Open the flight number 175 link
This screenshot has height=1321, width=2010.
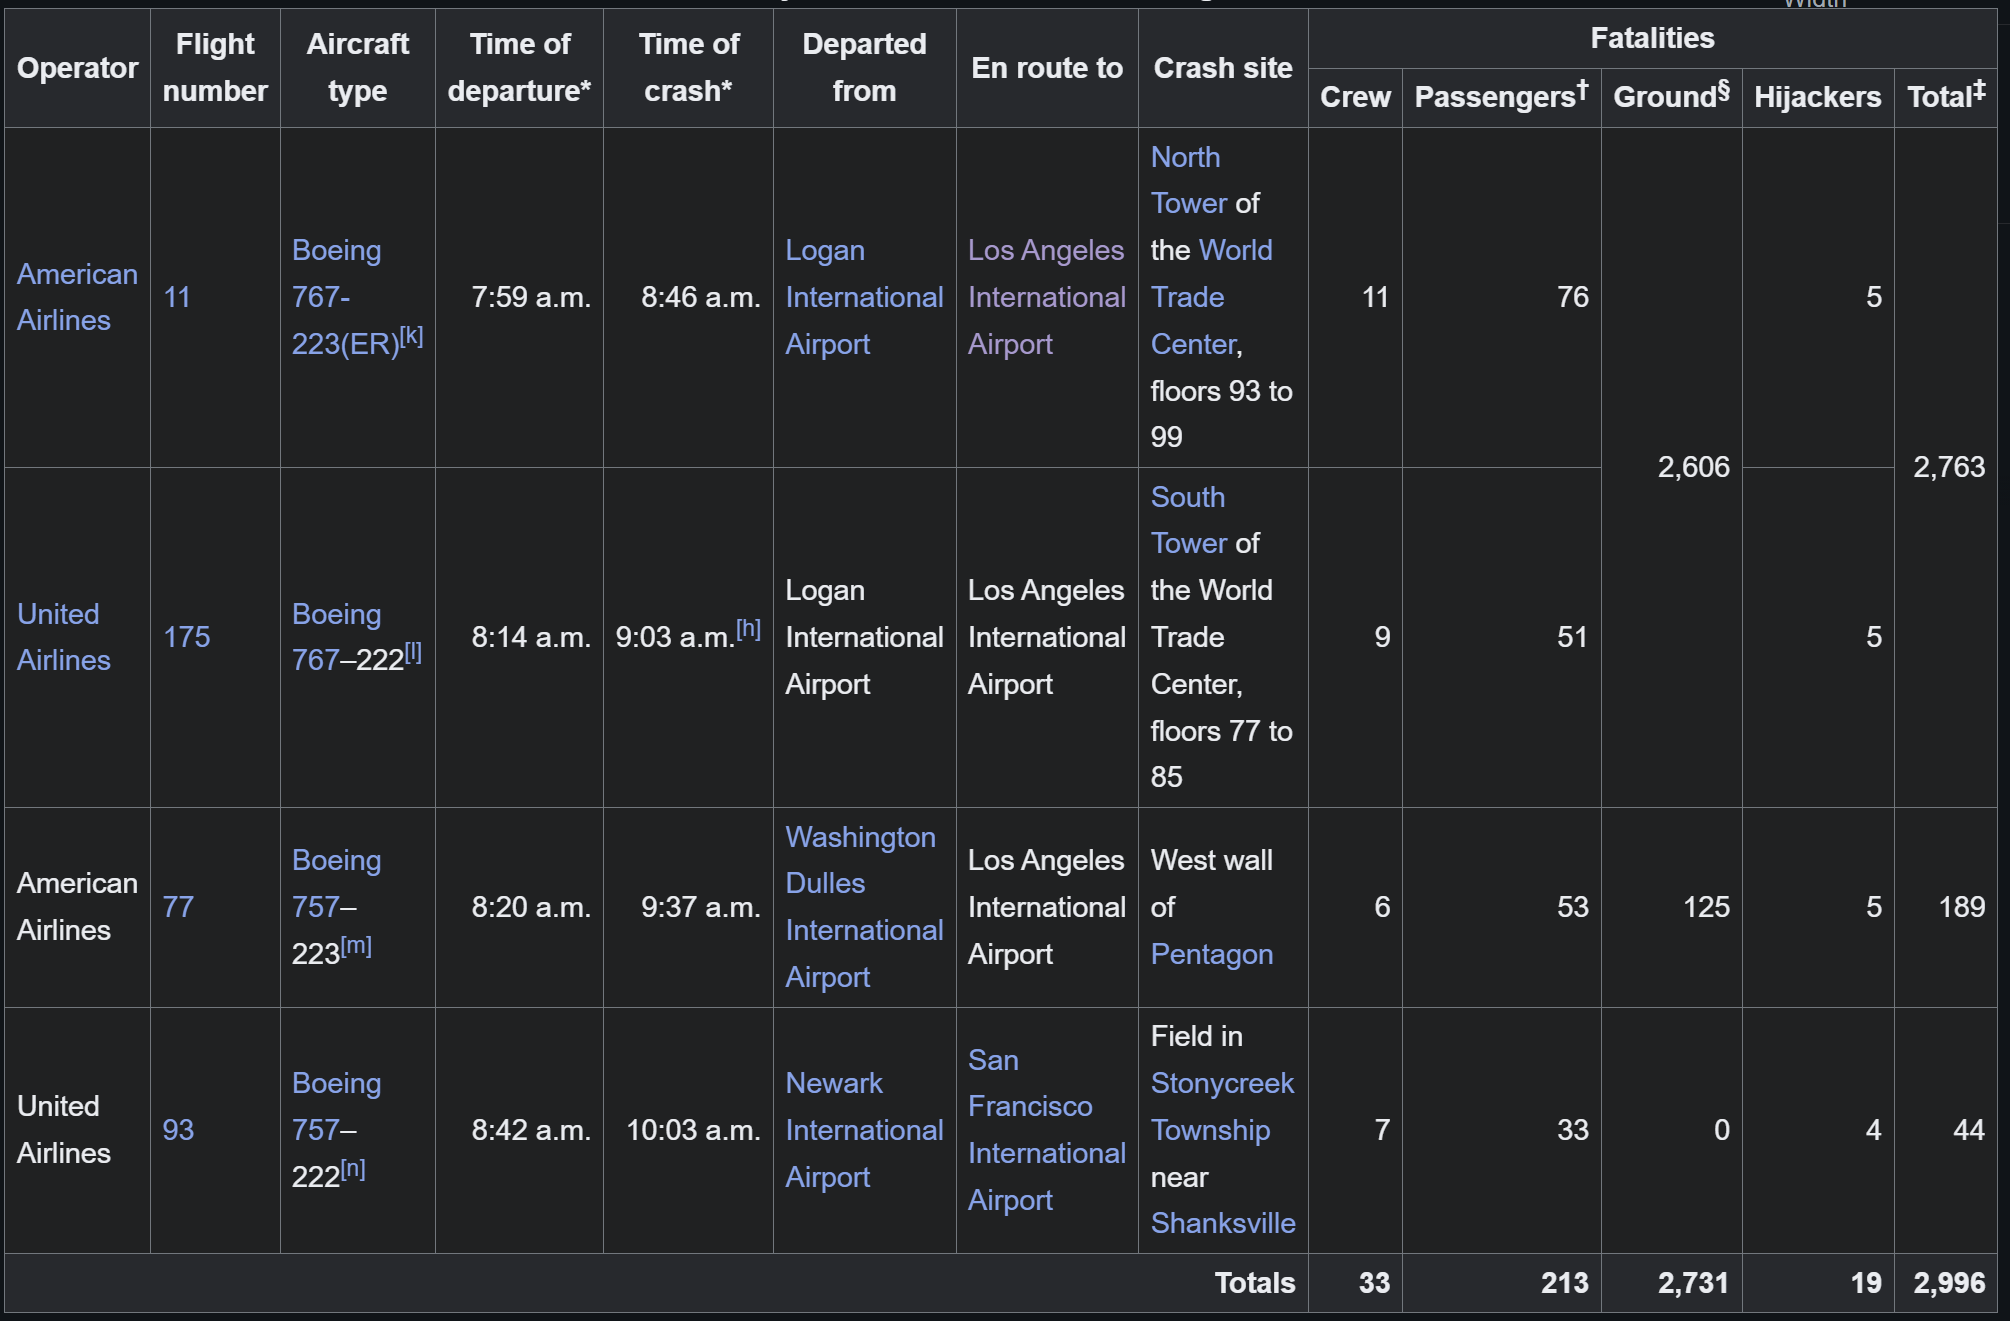coord(187,637)
